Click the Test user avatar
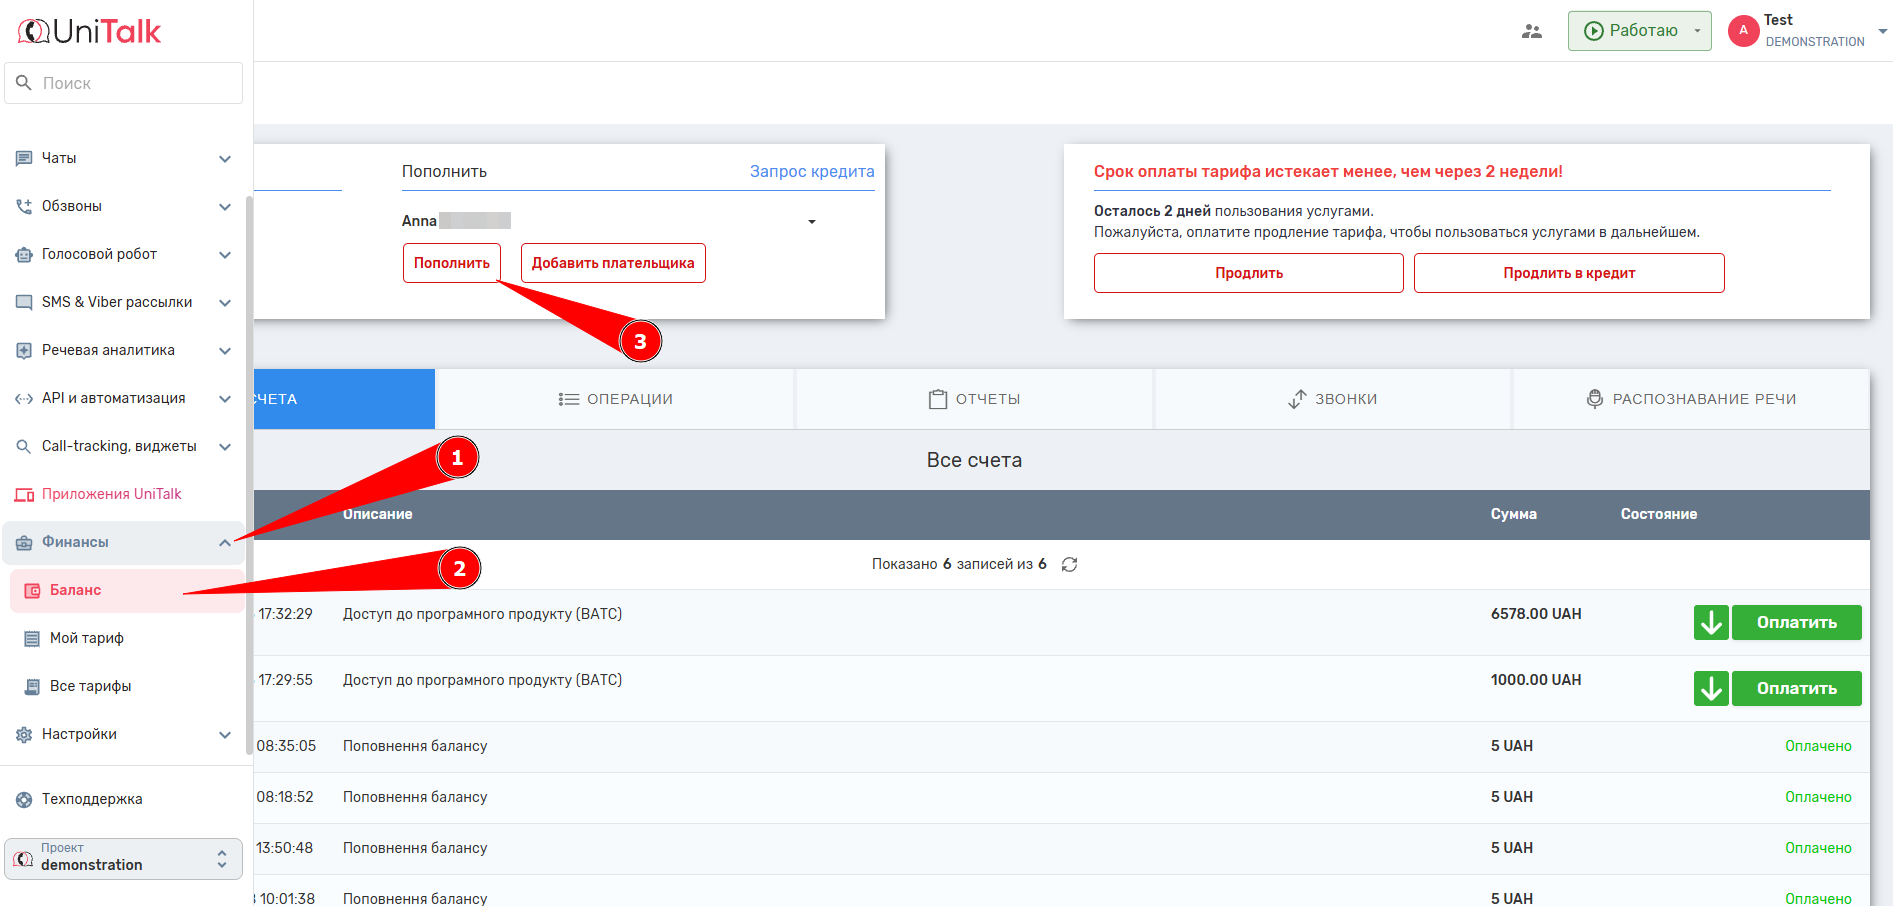Screen dimensions: 1893x906 click(1743, 31)
